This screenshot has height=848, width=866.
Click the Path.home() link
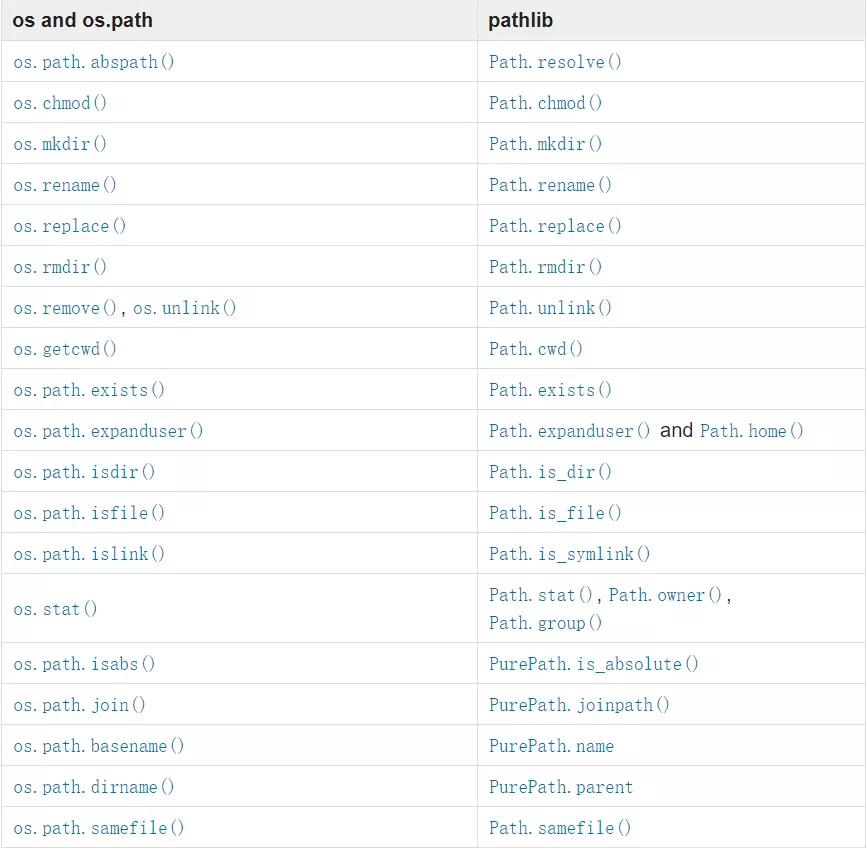coord(752,431)
